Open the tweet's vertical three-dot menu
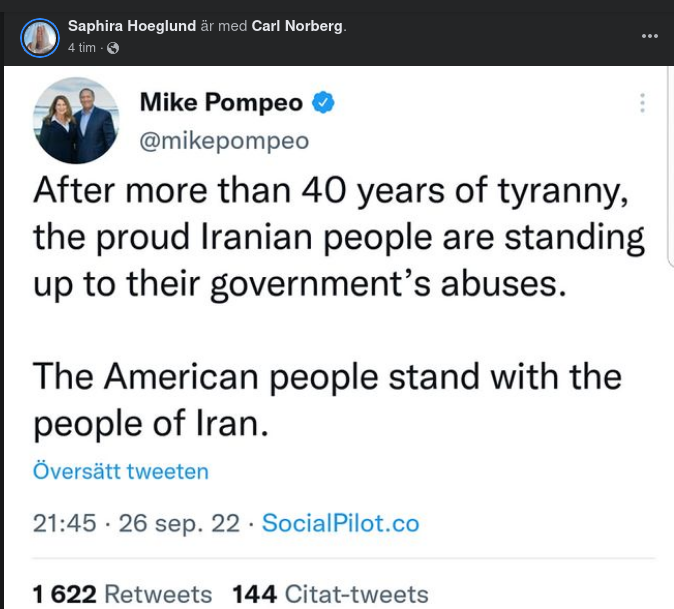 (x=642, y=103)
